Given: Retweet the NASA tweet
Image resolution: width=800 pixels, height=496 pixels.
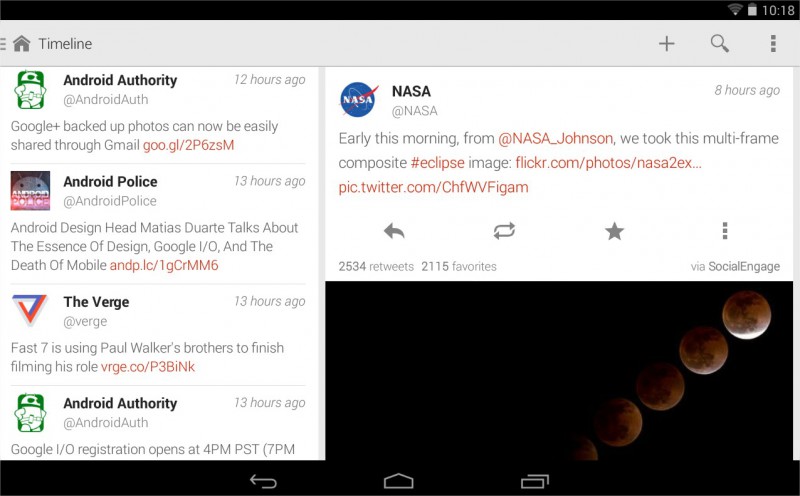Looking at the screenshot, I should point(504,231).
